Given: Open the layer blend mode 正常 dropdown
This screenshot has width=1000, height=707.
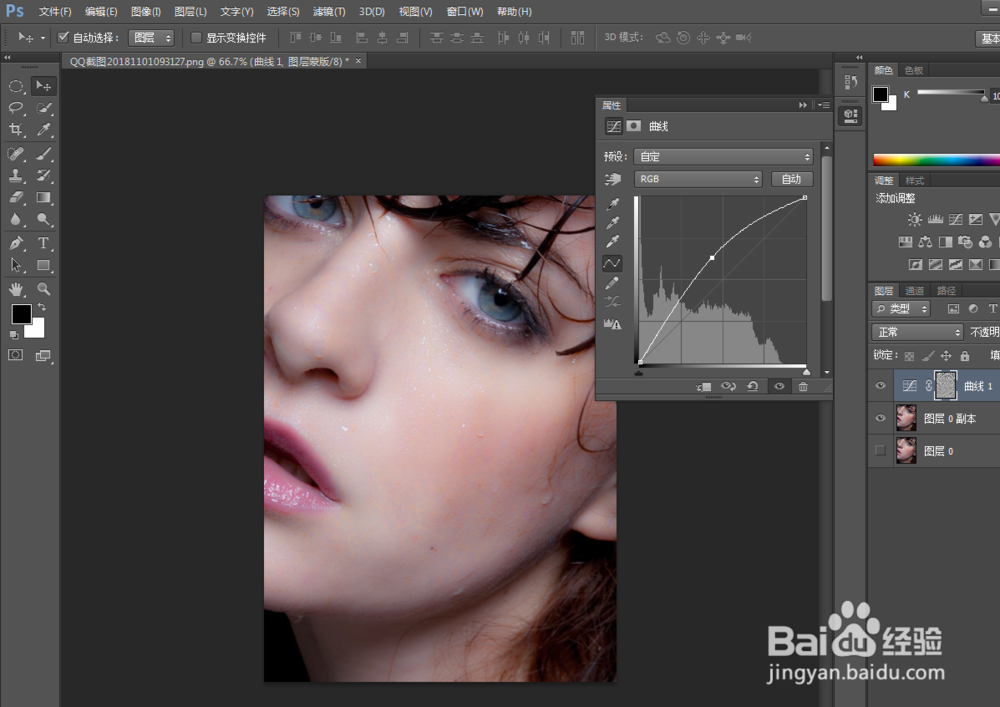Looking at the screenshot, I should click(916, 332).
